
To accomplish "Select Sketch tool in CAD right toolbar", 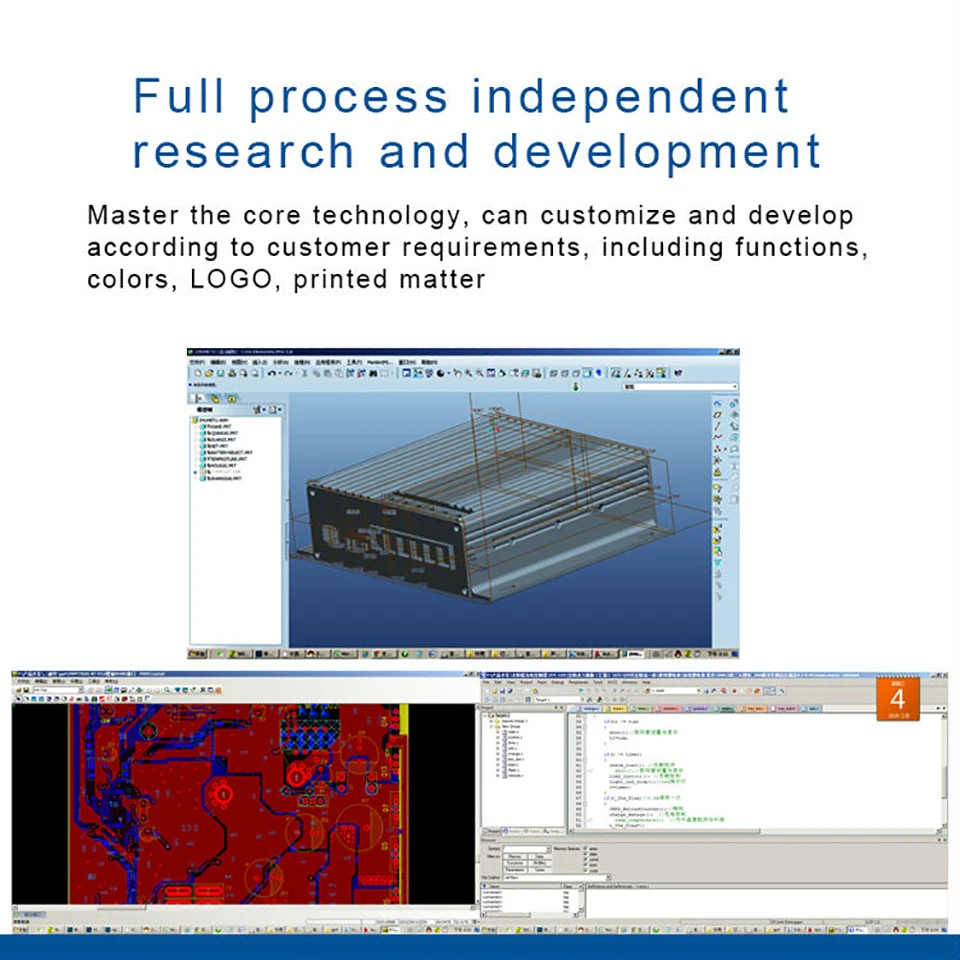I will (x=718, y=403).
